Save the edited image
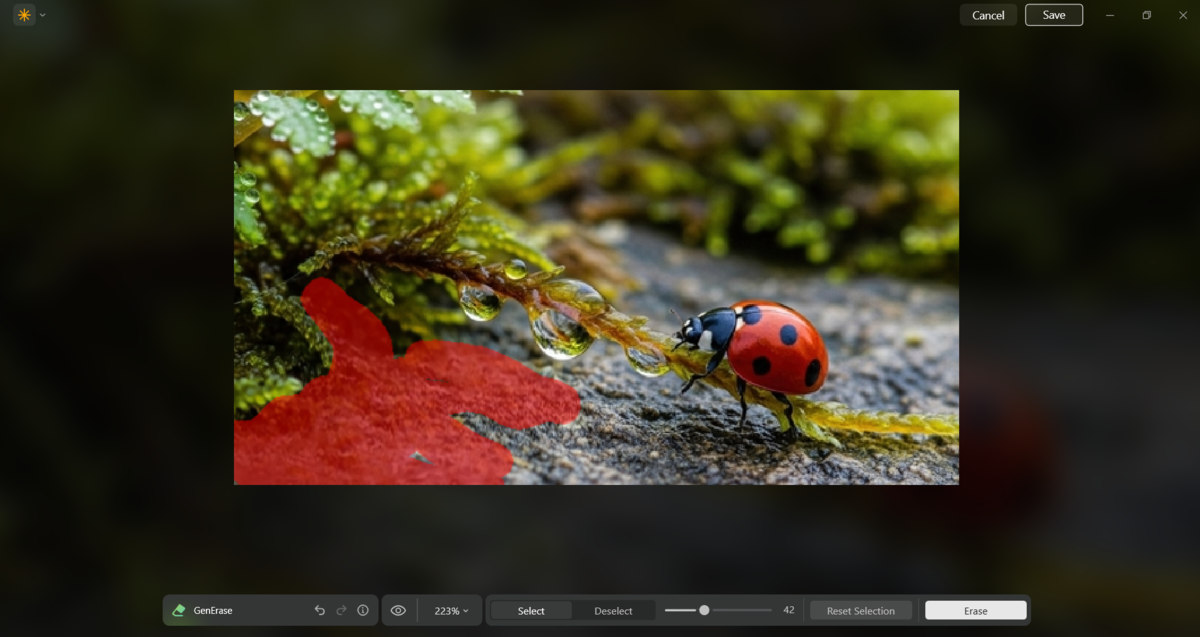 1054,15
